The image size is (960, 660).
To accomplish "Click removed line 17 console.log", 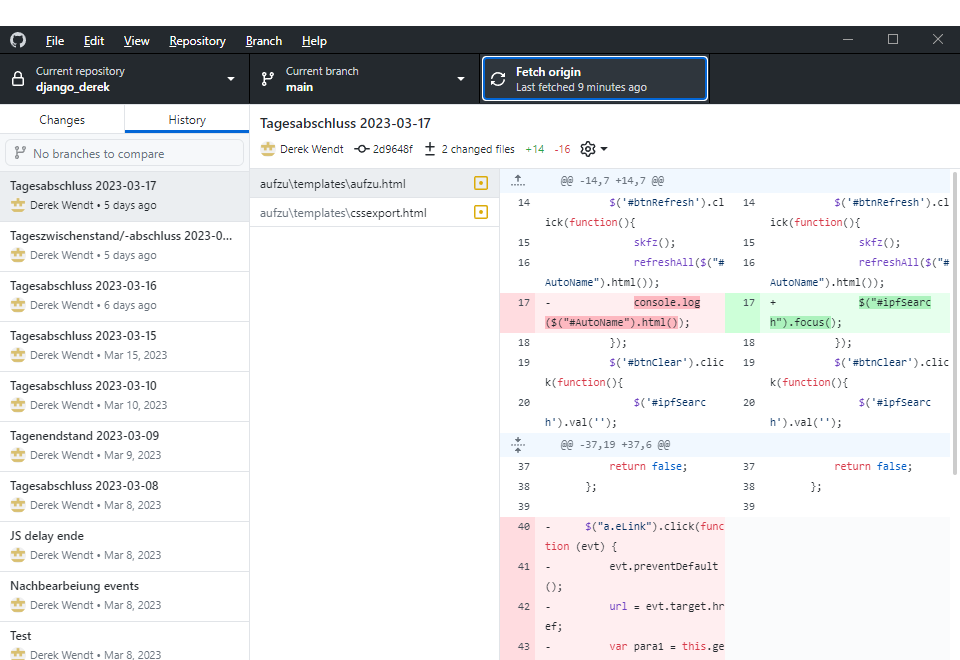I will coord(612,312).
